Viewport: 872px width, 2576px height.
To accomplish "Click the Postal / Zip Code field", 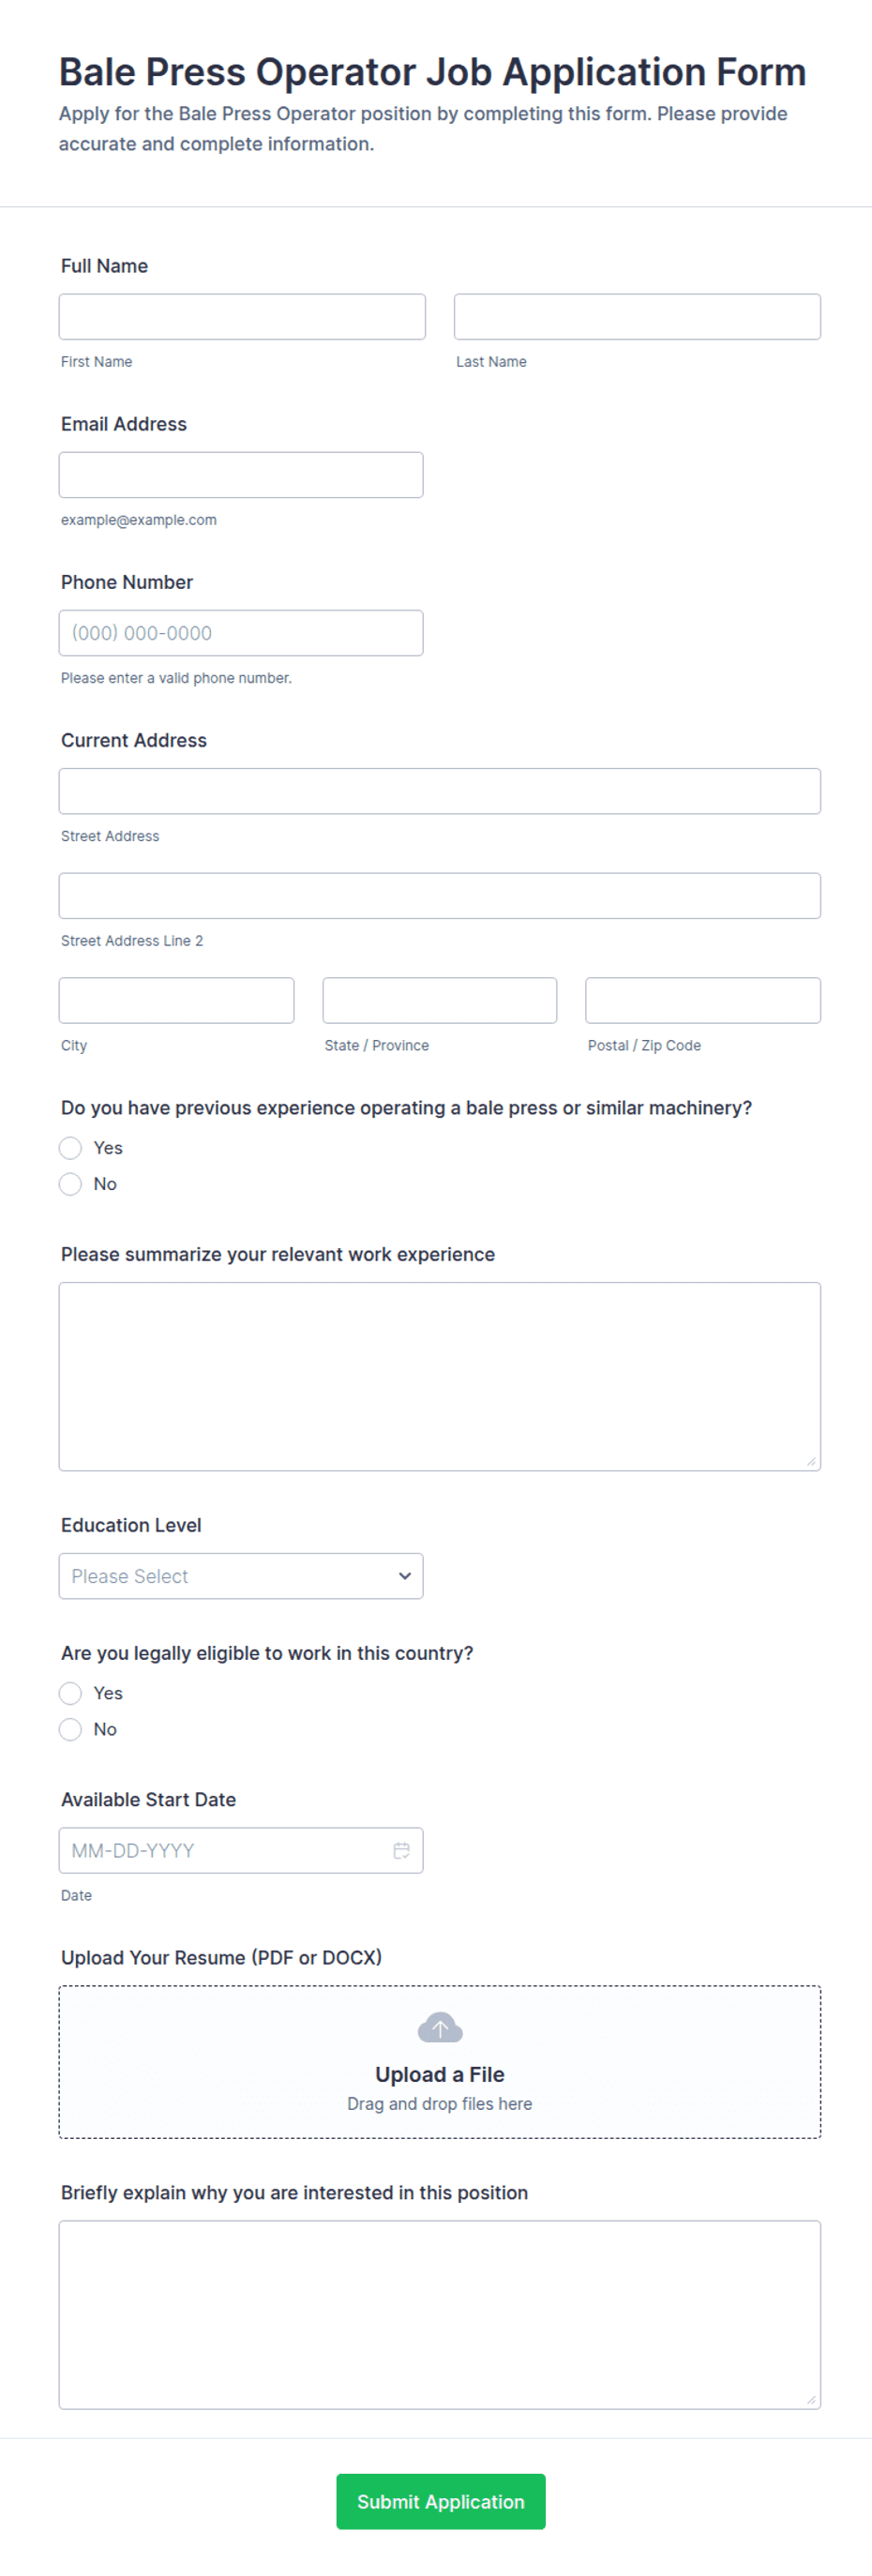I will click(x=703, y=1000).
